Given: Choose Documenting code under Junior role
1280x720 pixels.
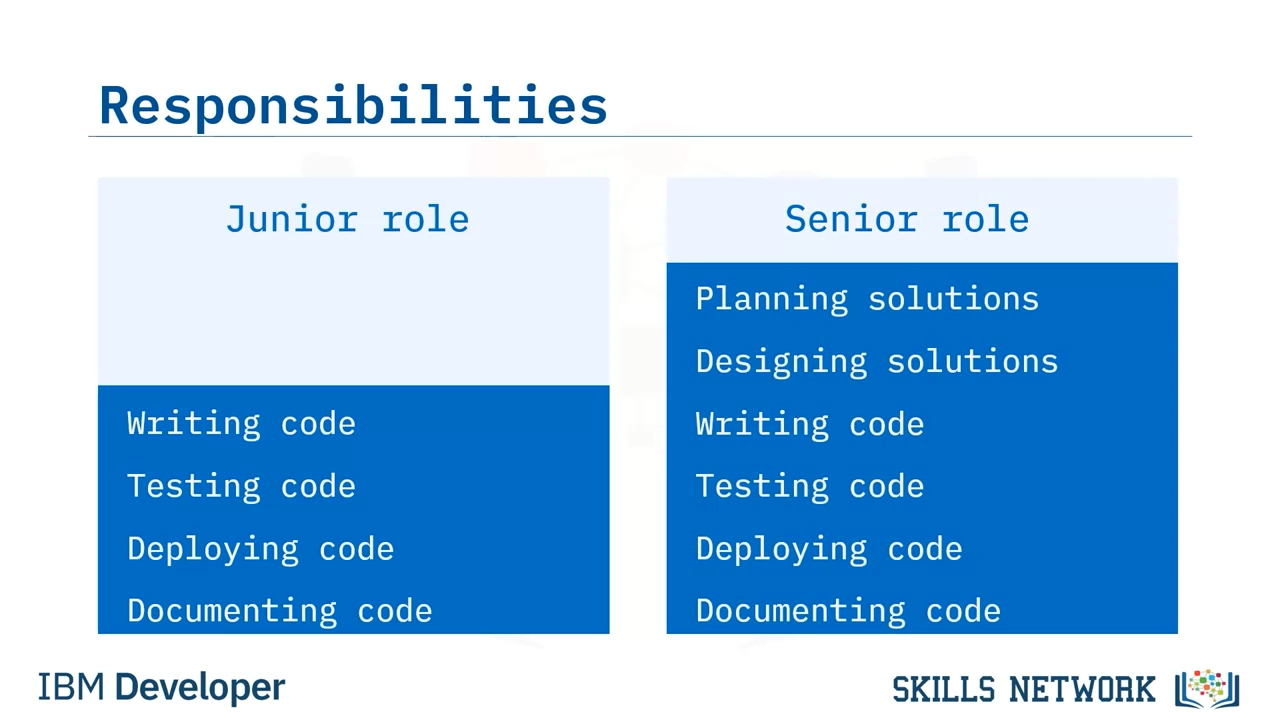Looking at the screenshot, I should pos(279,611).
